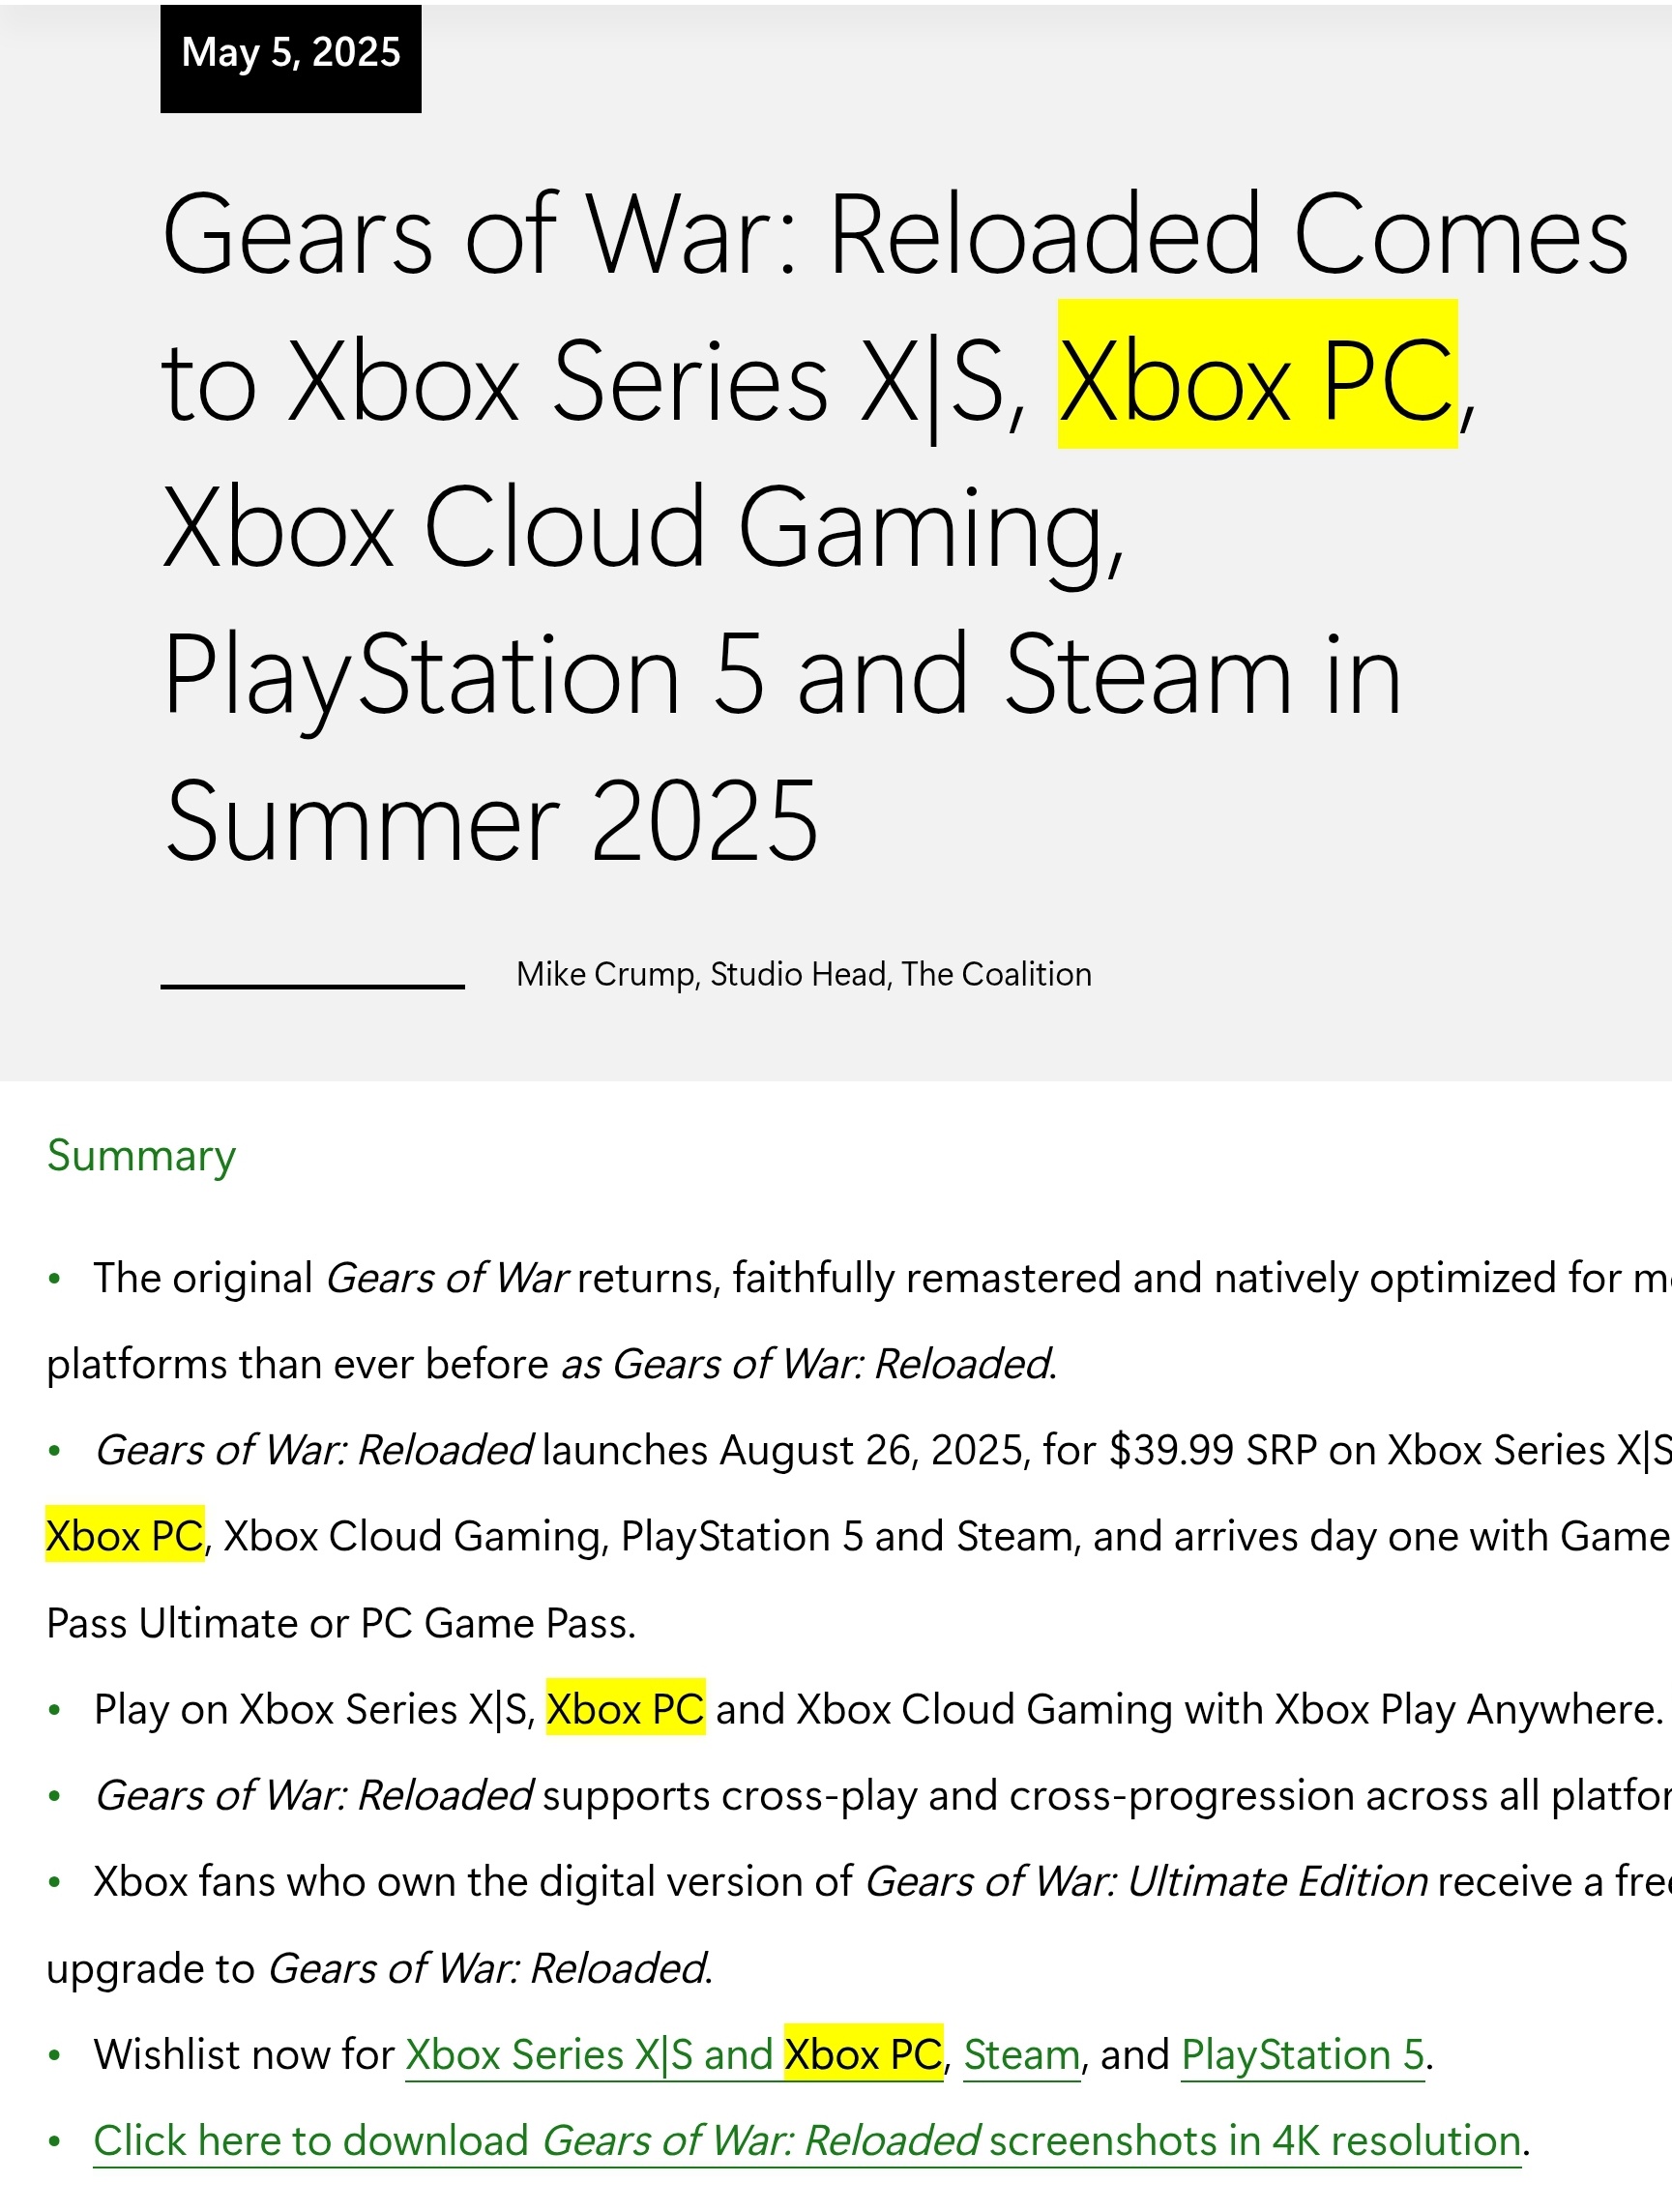This screenshot has height=2212, width=1672.
Task: Open the PlayStation 5 wishlist link
Action: pos(1302,2055)
